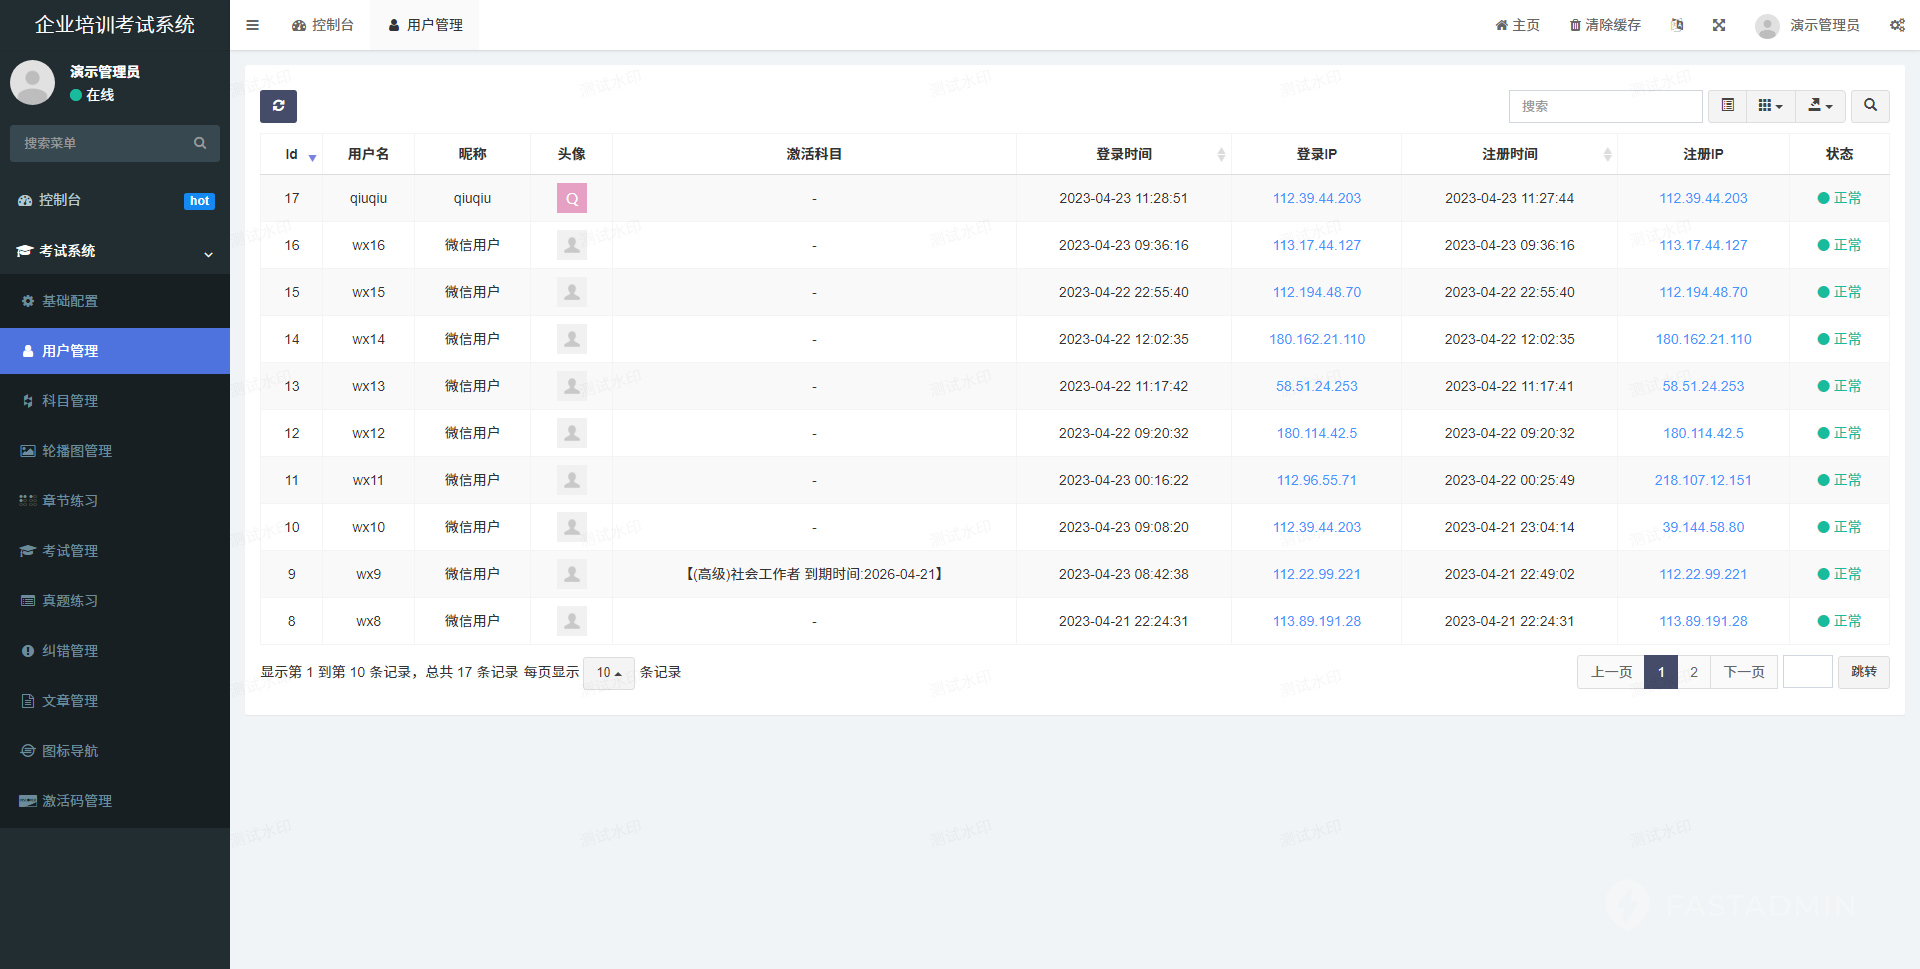Open the settings gears icon at top right
1920x969 pixels.
pyautogui.click(x=1896, y=25)
